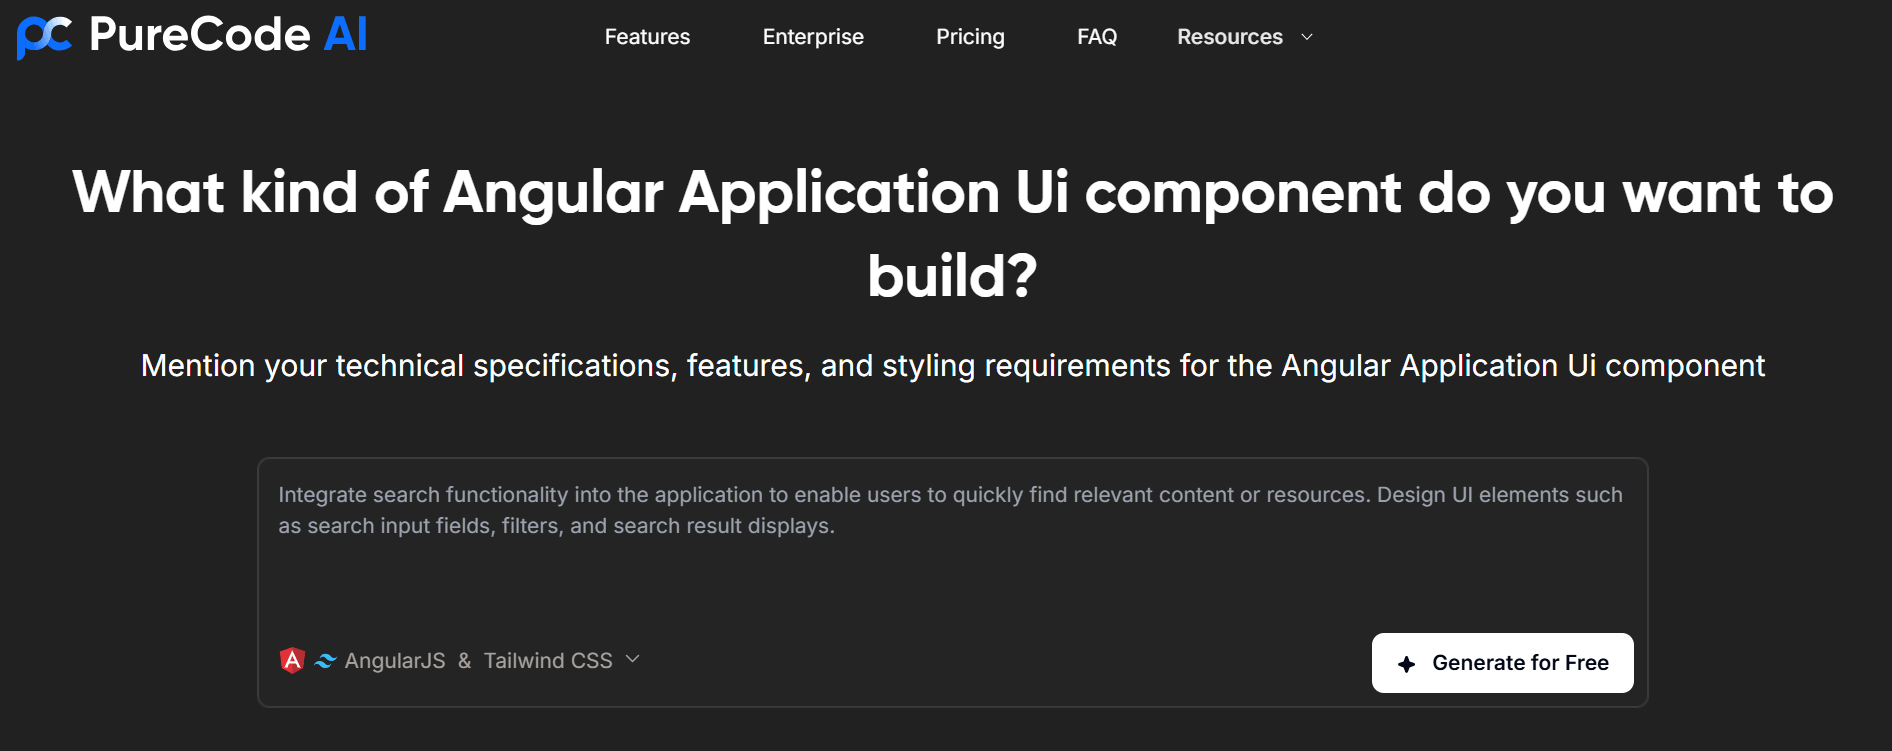The height and width of the screenshot is (751, 1892).
Task: Click the Angular shield icon
Action: click(x=292, y=660)
